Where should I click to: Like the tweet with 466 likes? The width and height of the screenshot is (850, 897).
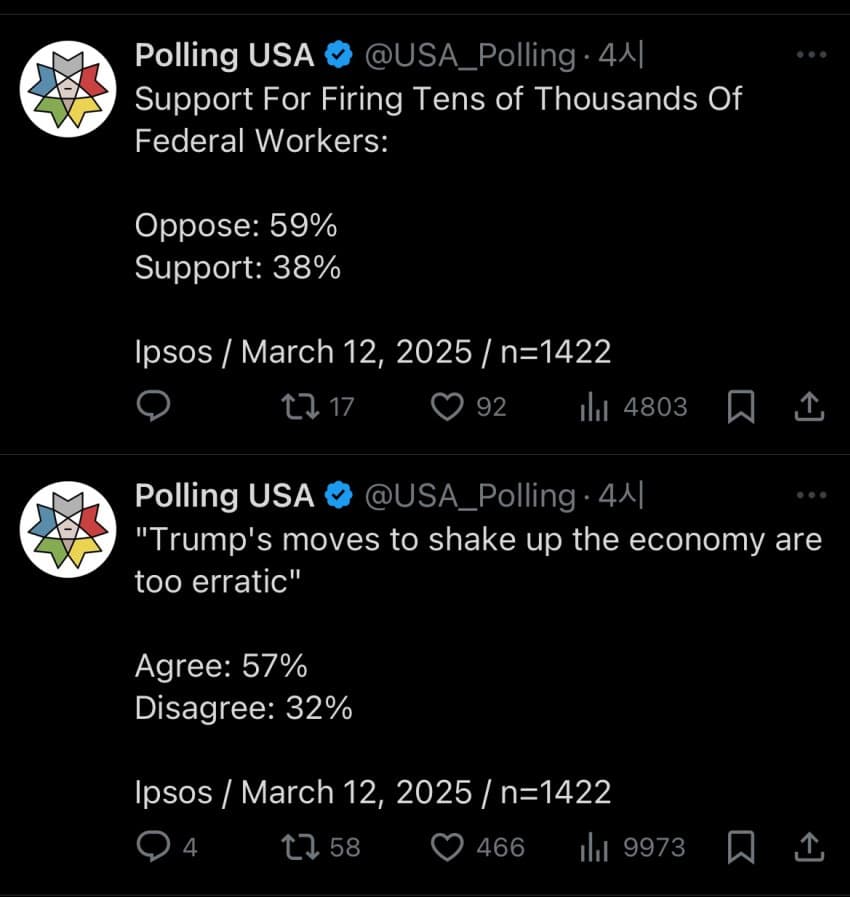(447, 847)
